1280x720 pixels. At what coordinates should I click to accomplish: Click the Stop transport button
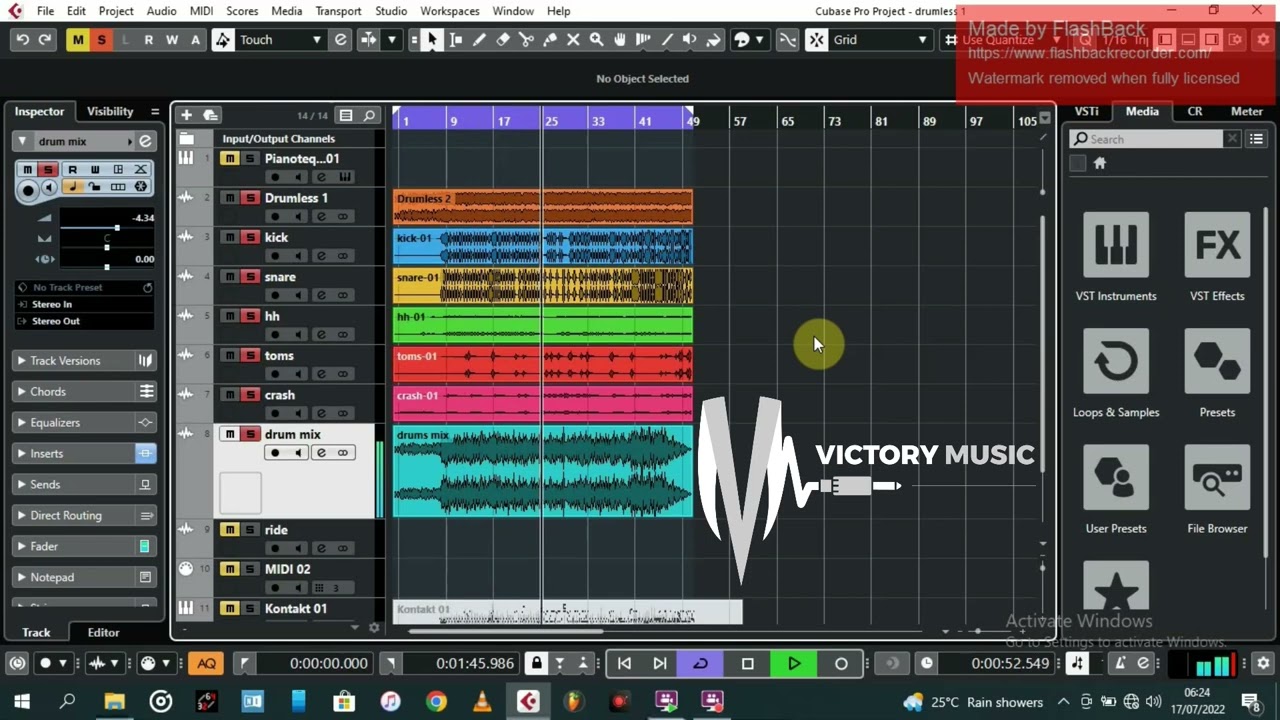pyautogui.click(x=747, y=663)
